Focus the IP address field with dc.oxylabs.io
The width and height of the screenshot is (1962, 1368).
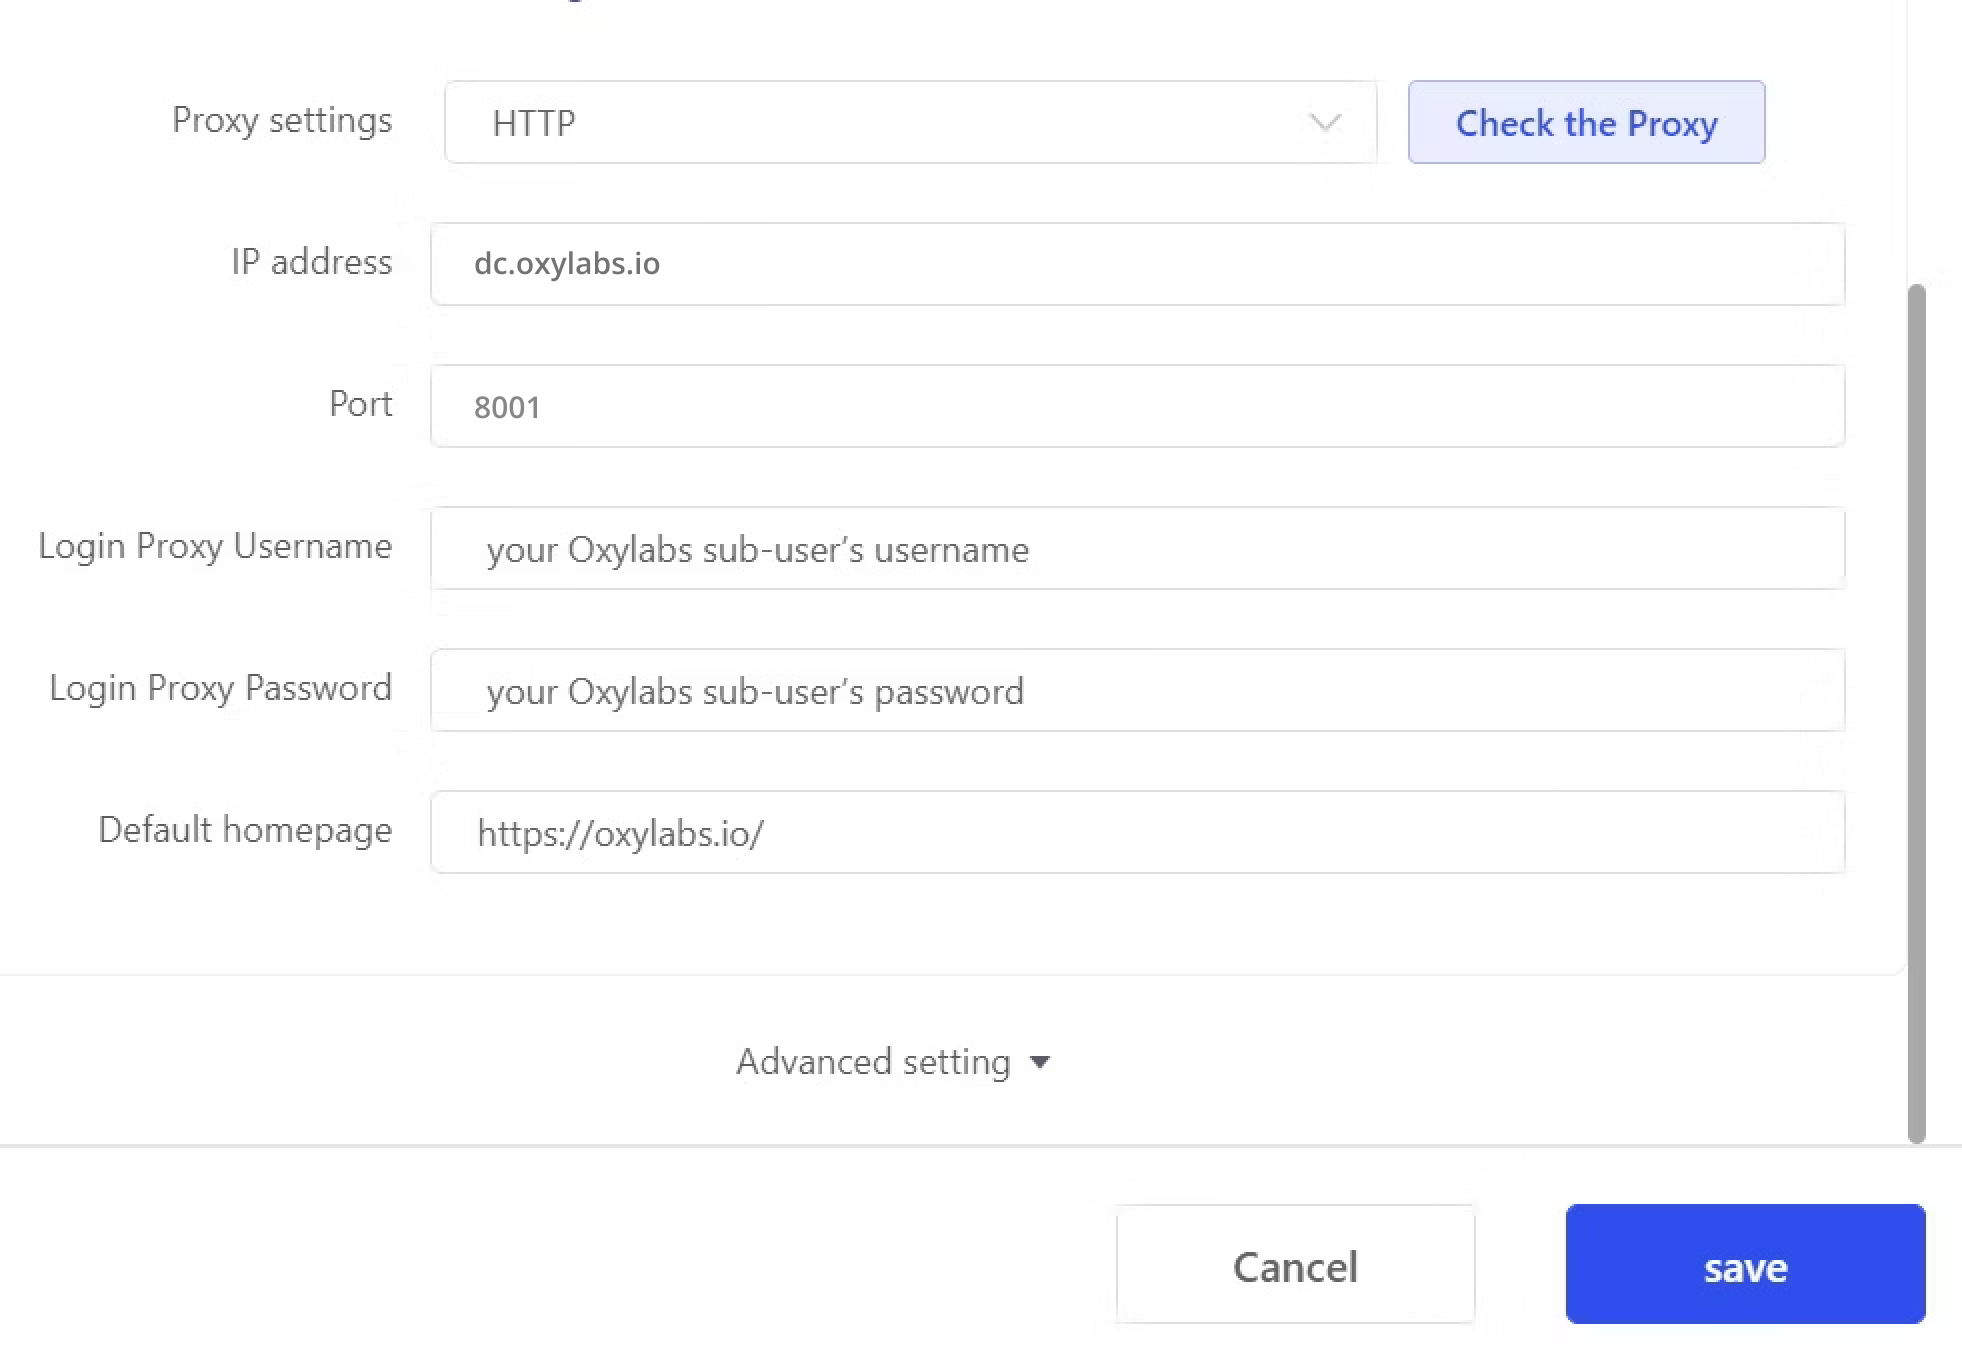(1137, 264)
